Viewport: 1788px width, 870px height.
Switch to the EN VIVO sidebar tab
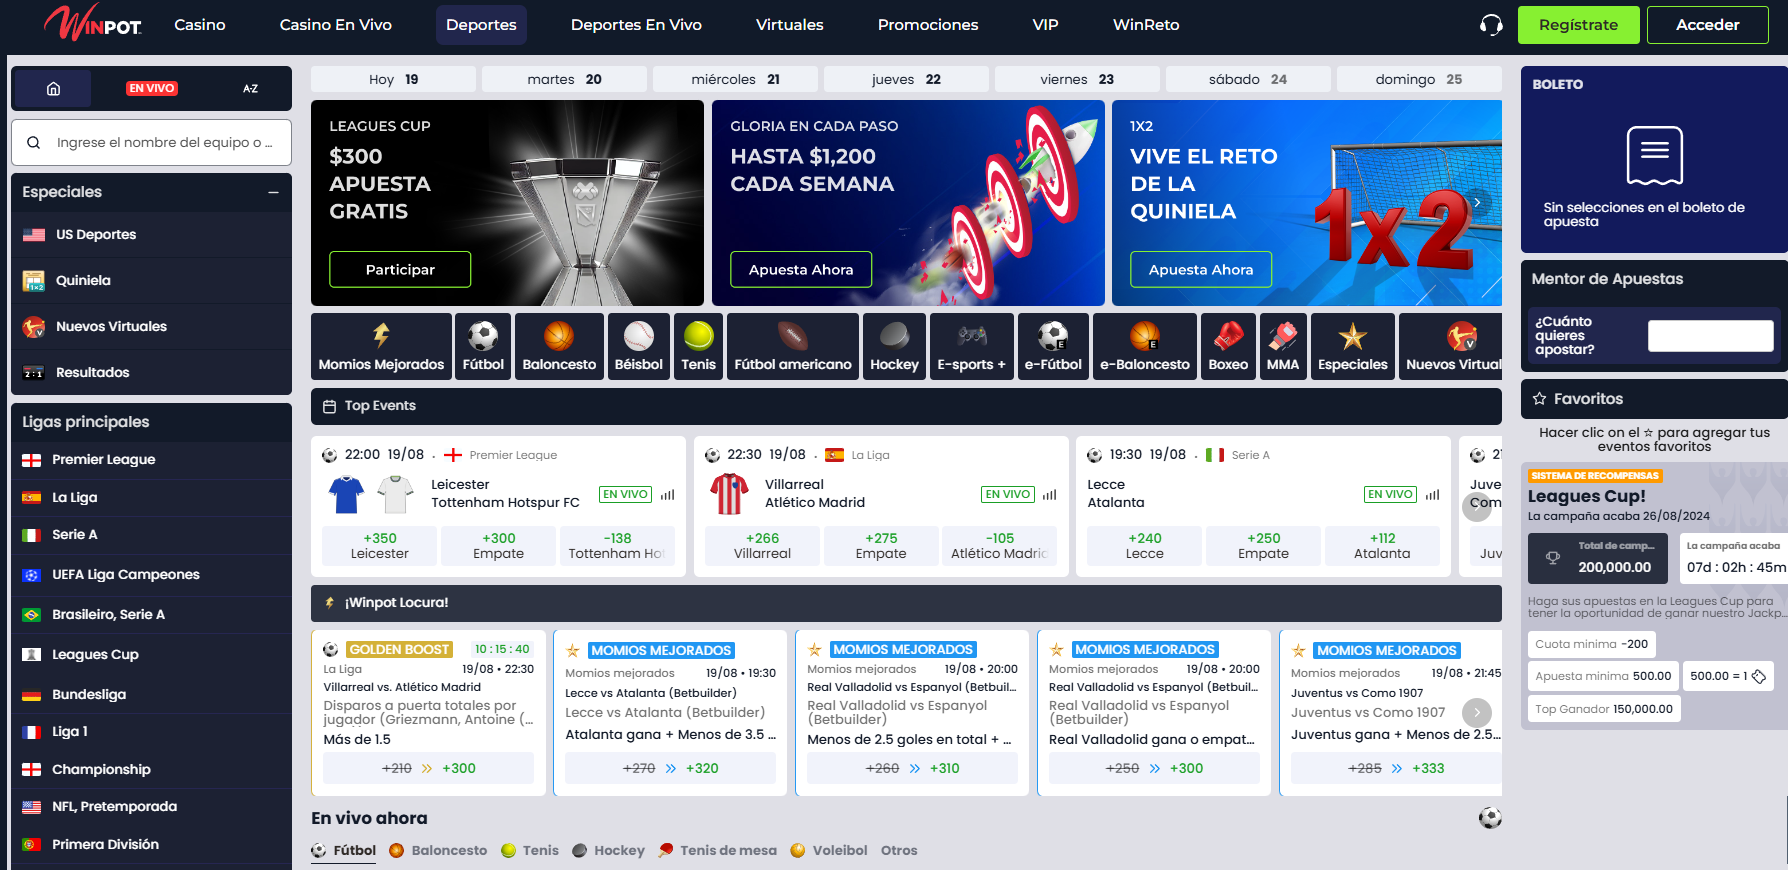tap(151, 88)
